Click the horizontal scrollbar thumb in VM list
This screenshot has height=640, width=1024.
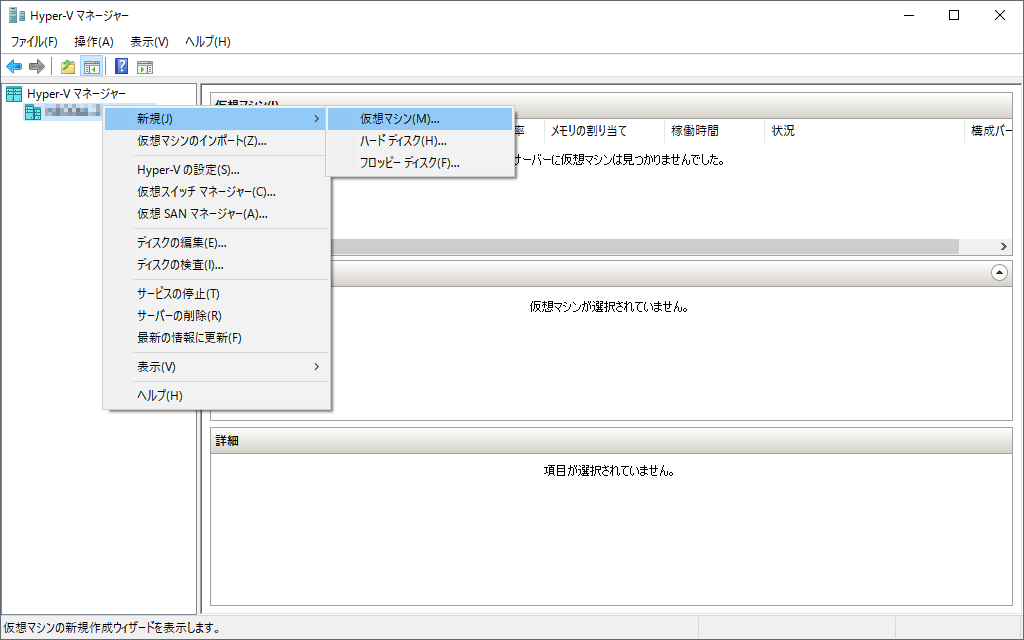[x=645, y=246]
